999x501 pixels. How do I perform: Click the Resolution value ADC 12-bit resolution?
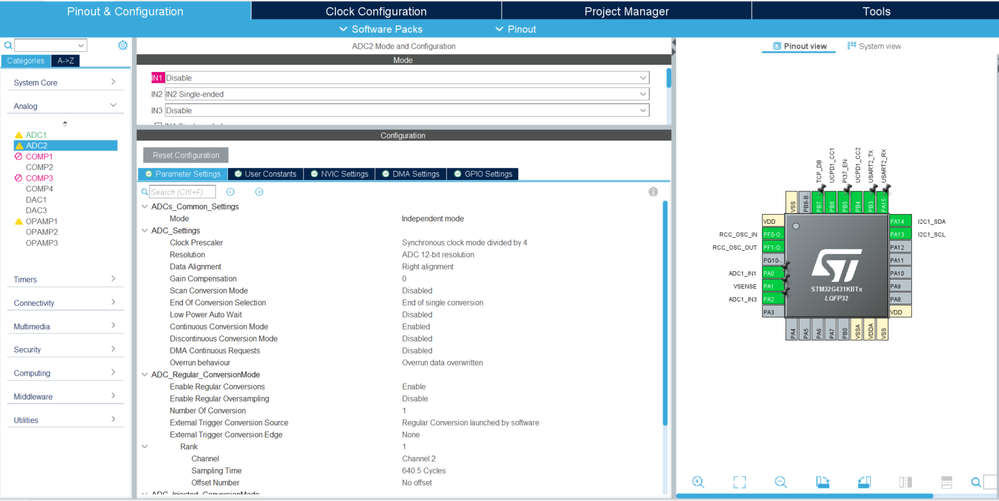[438, 254]
